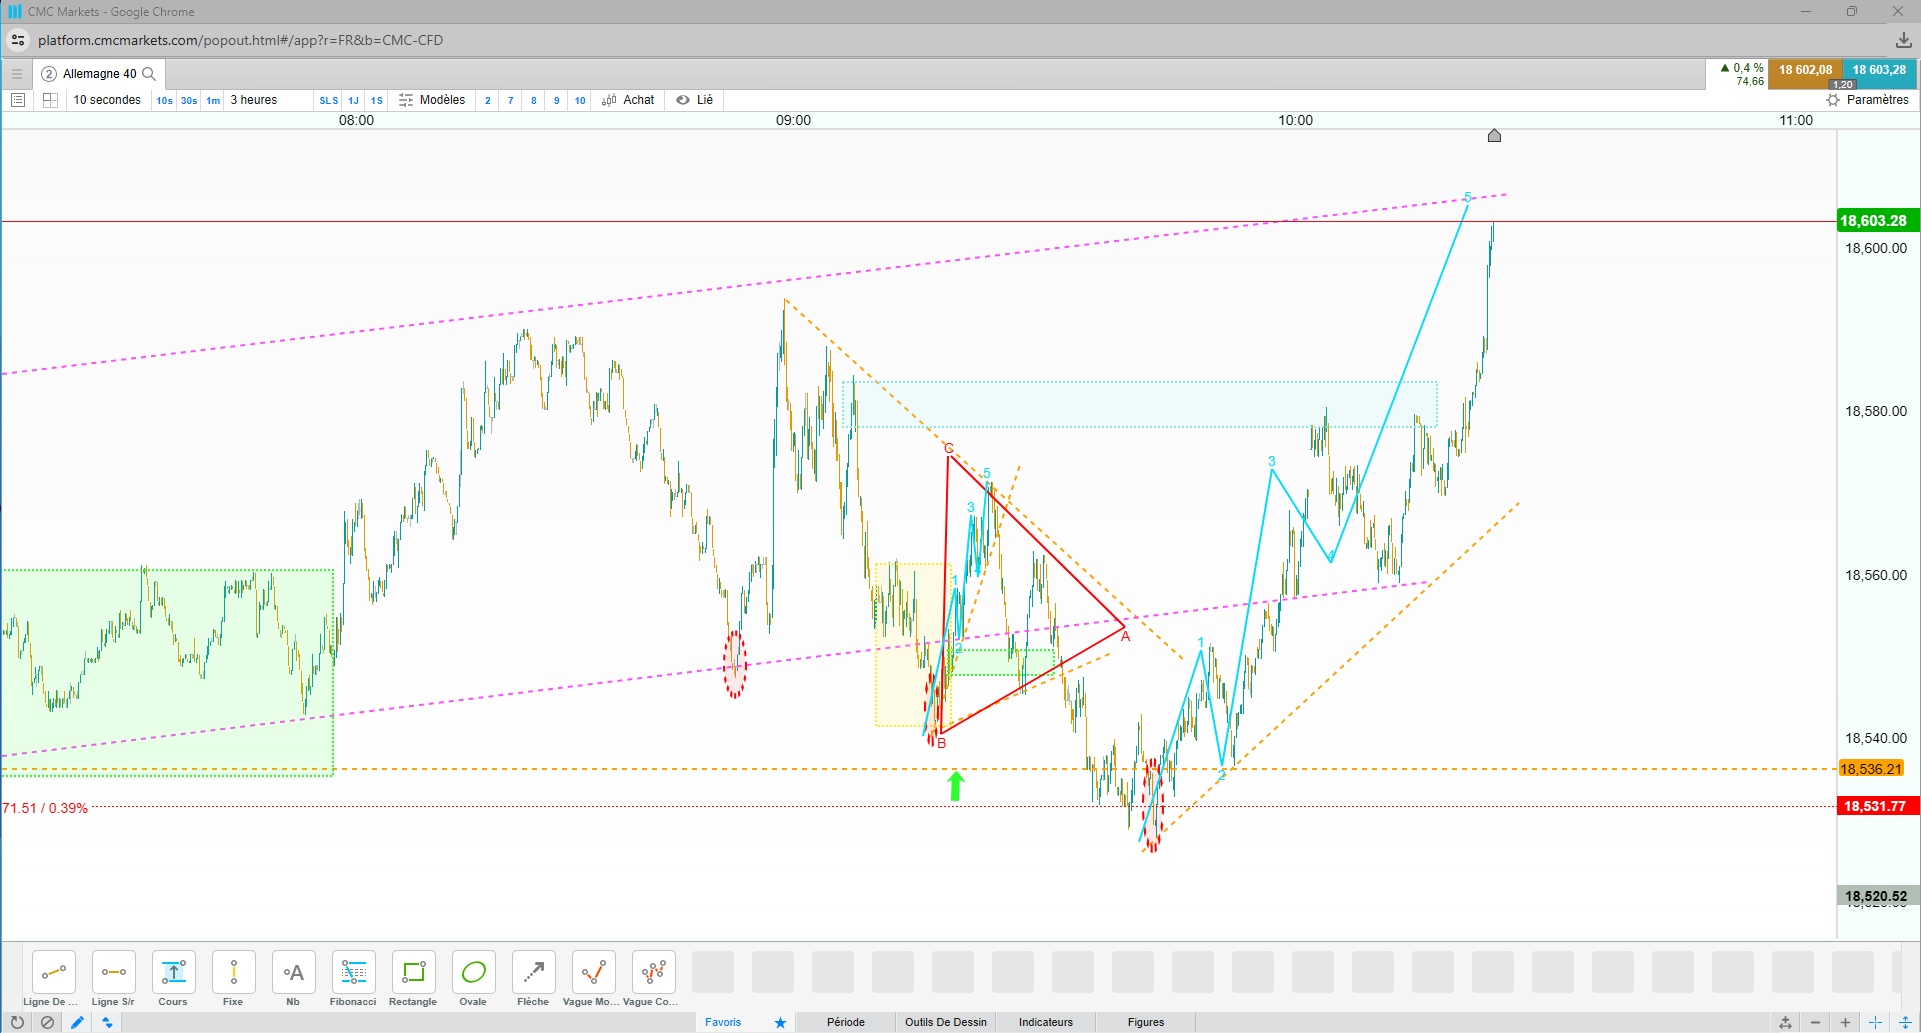The image size is (1921, 1033).
Task: Click the Achat buy button
Action: (x=628, y=100)
